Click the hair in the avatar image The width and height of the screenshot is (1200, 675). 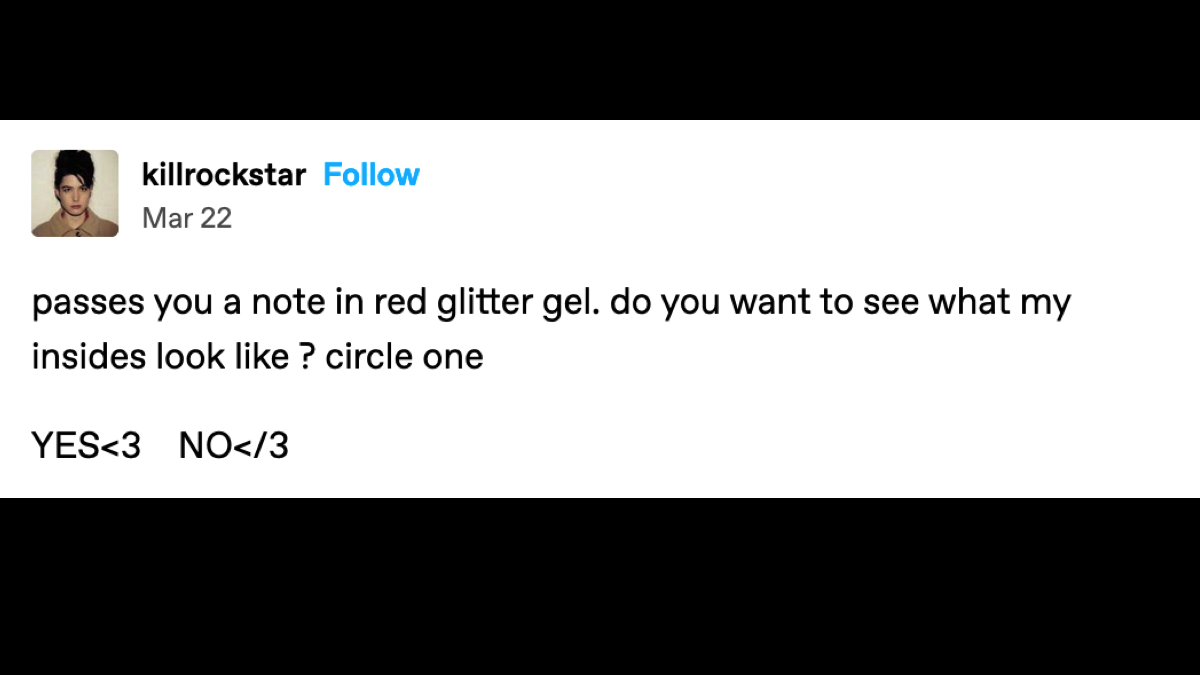tap(74, 164)
